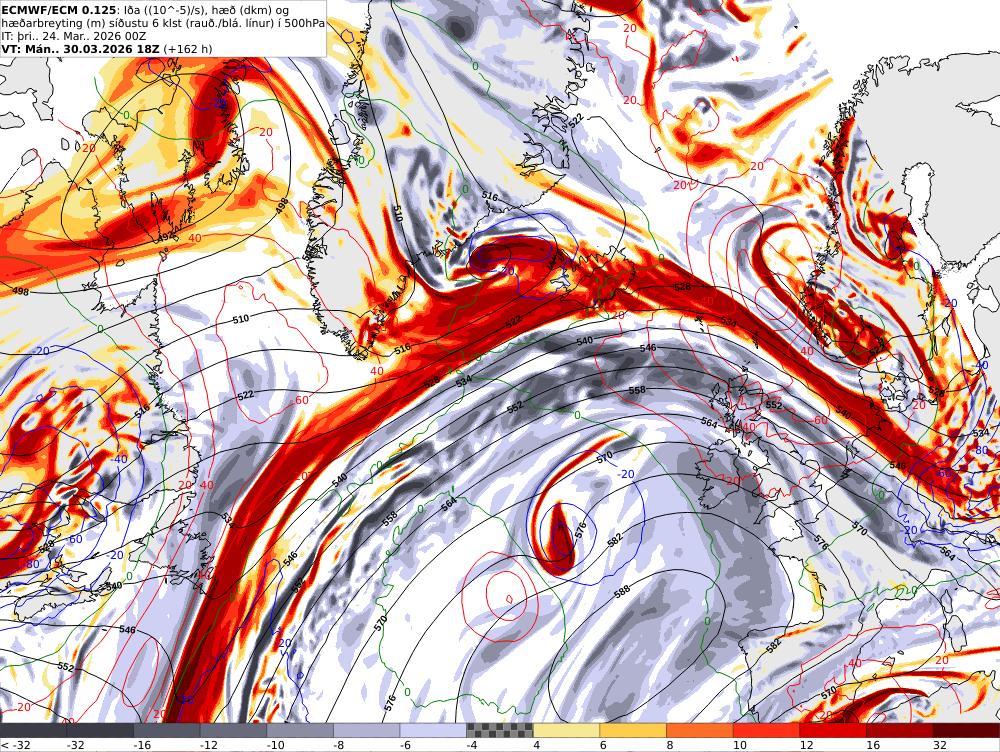Click the legend swatch between -8 and -6
The image size is (1000, 752).
click(367, 730)
